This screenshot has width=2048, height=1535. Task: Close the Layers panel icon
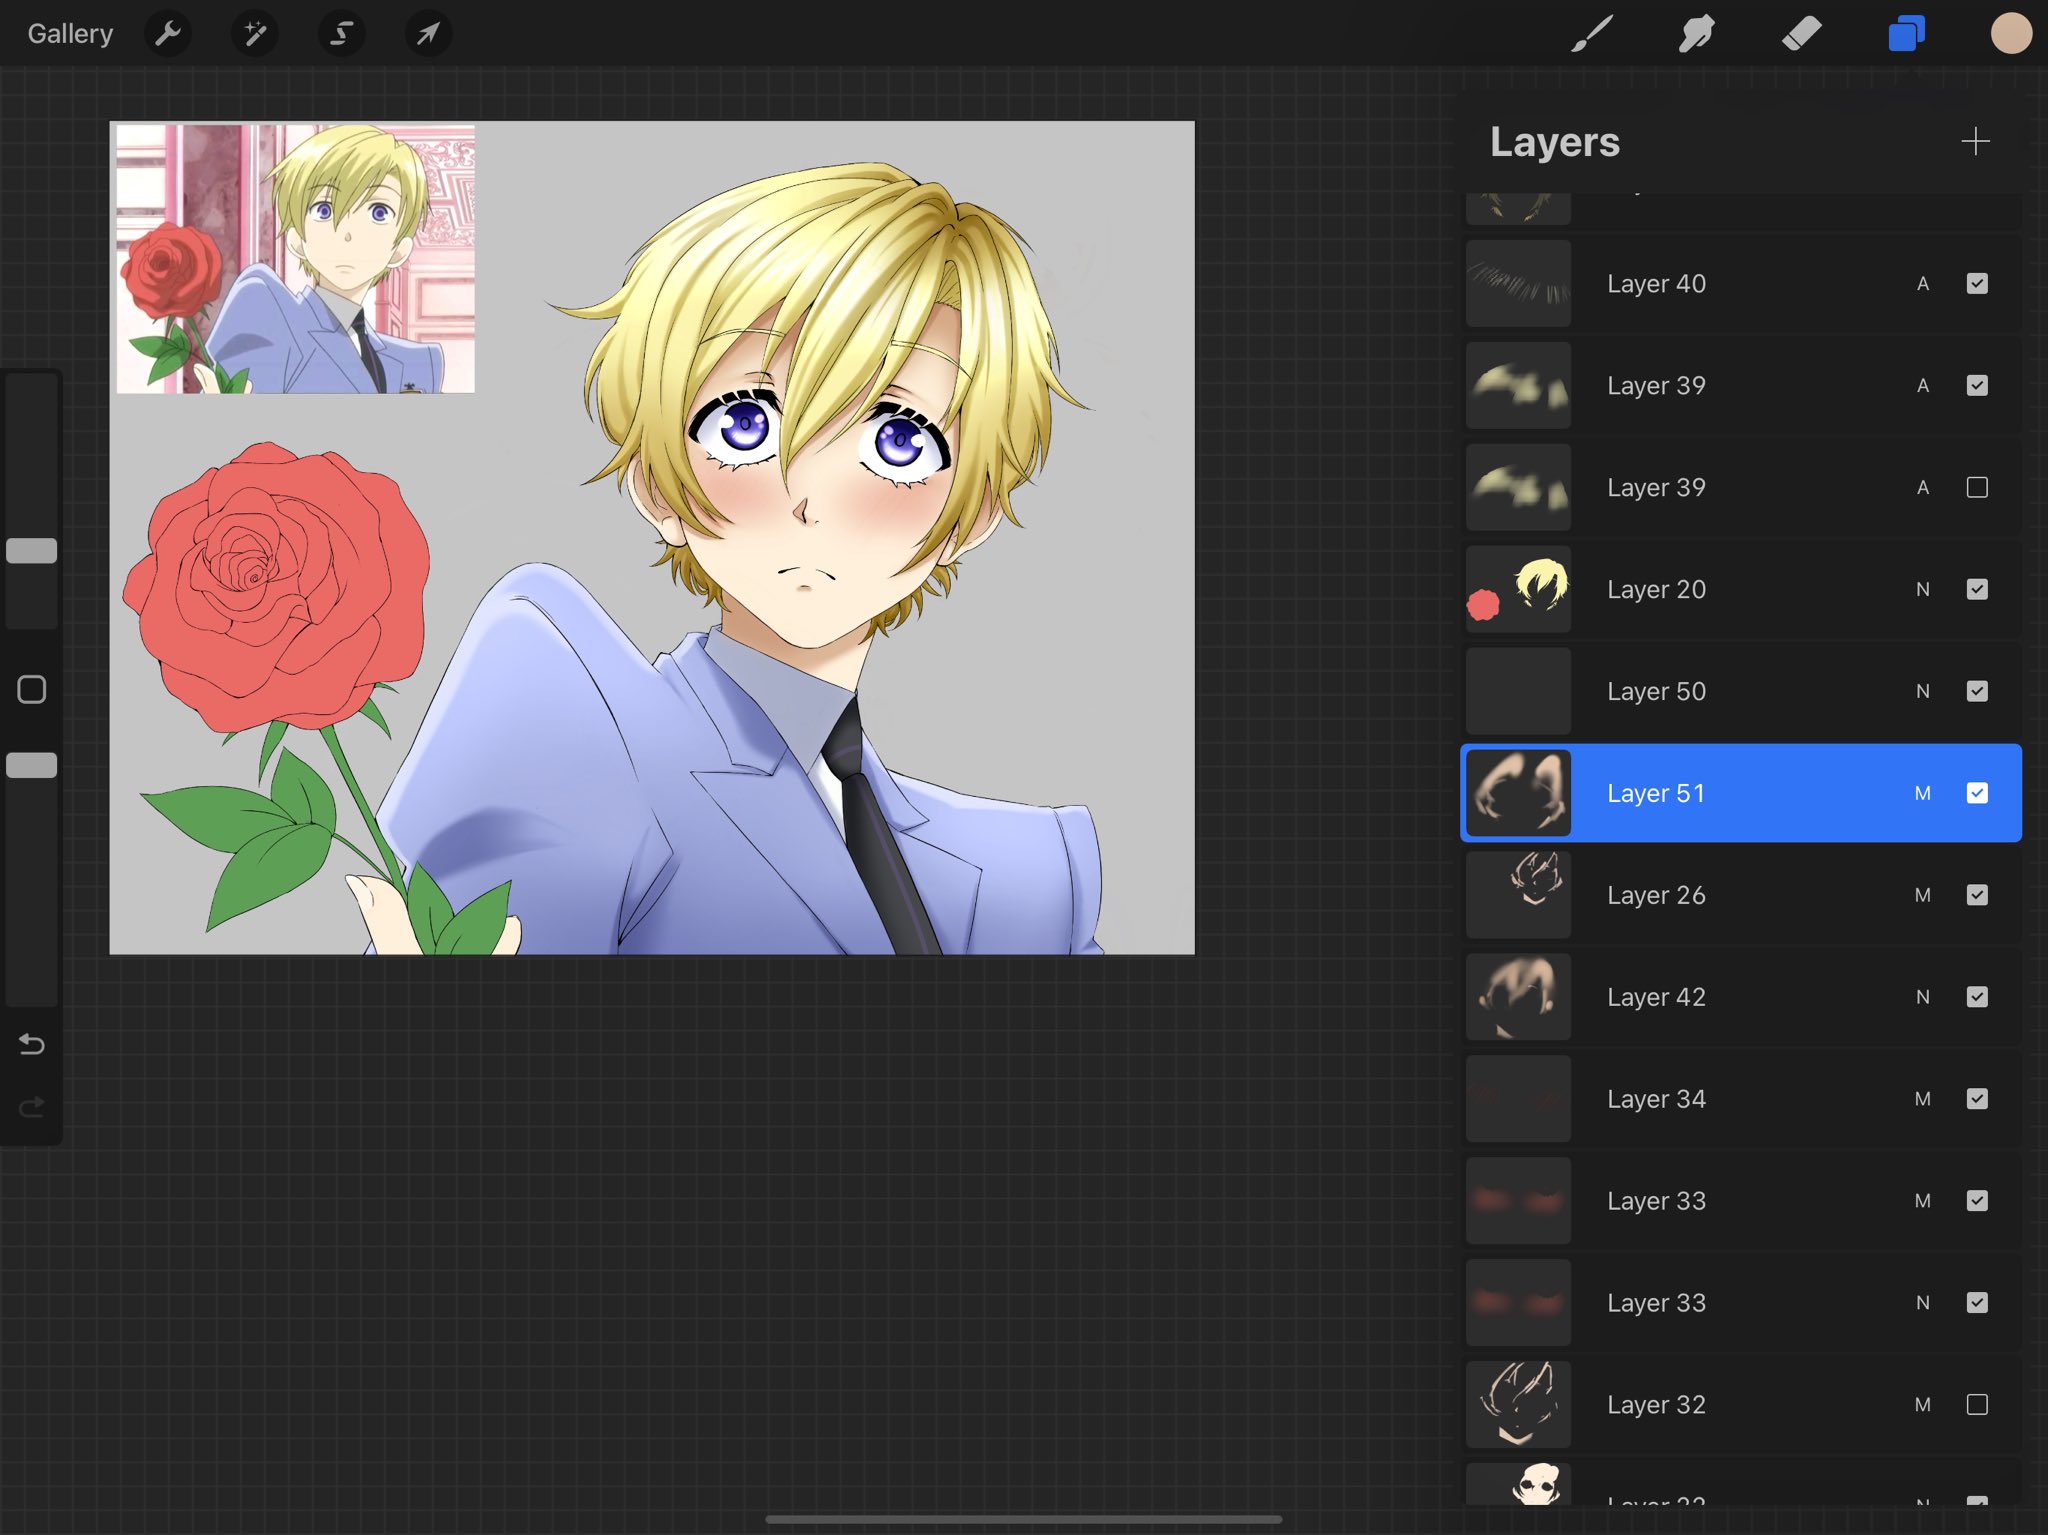pyautogui.click(x=1906, y=34)
